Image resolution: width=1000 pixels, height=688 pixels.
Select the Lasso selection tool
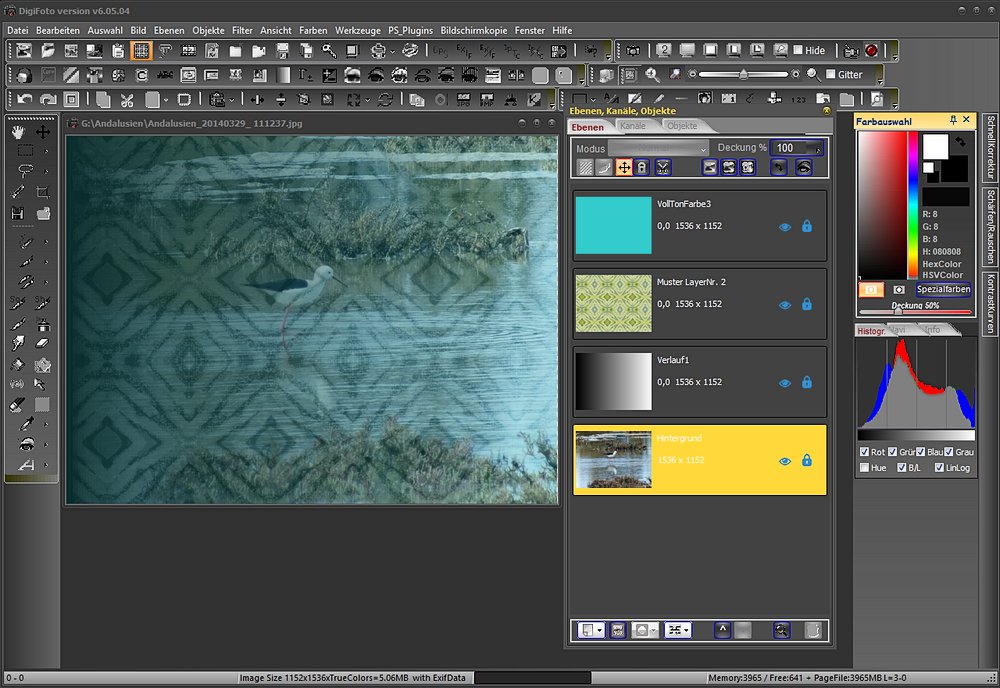point(24,170)
